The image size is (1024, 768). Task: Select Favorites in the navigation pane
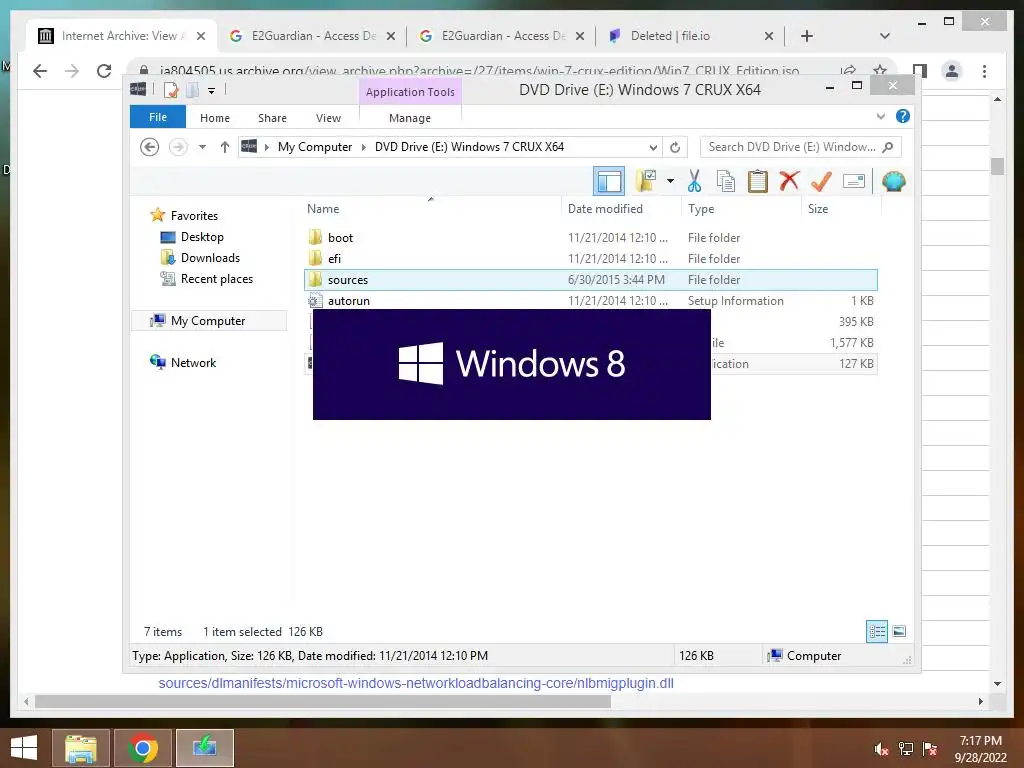194,215
